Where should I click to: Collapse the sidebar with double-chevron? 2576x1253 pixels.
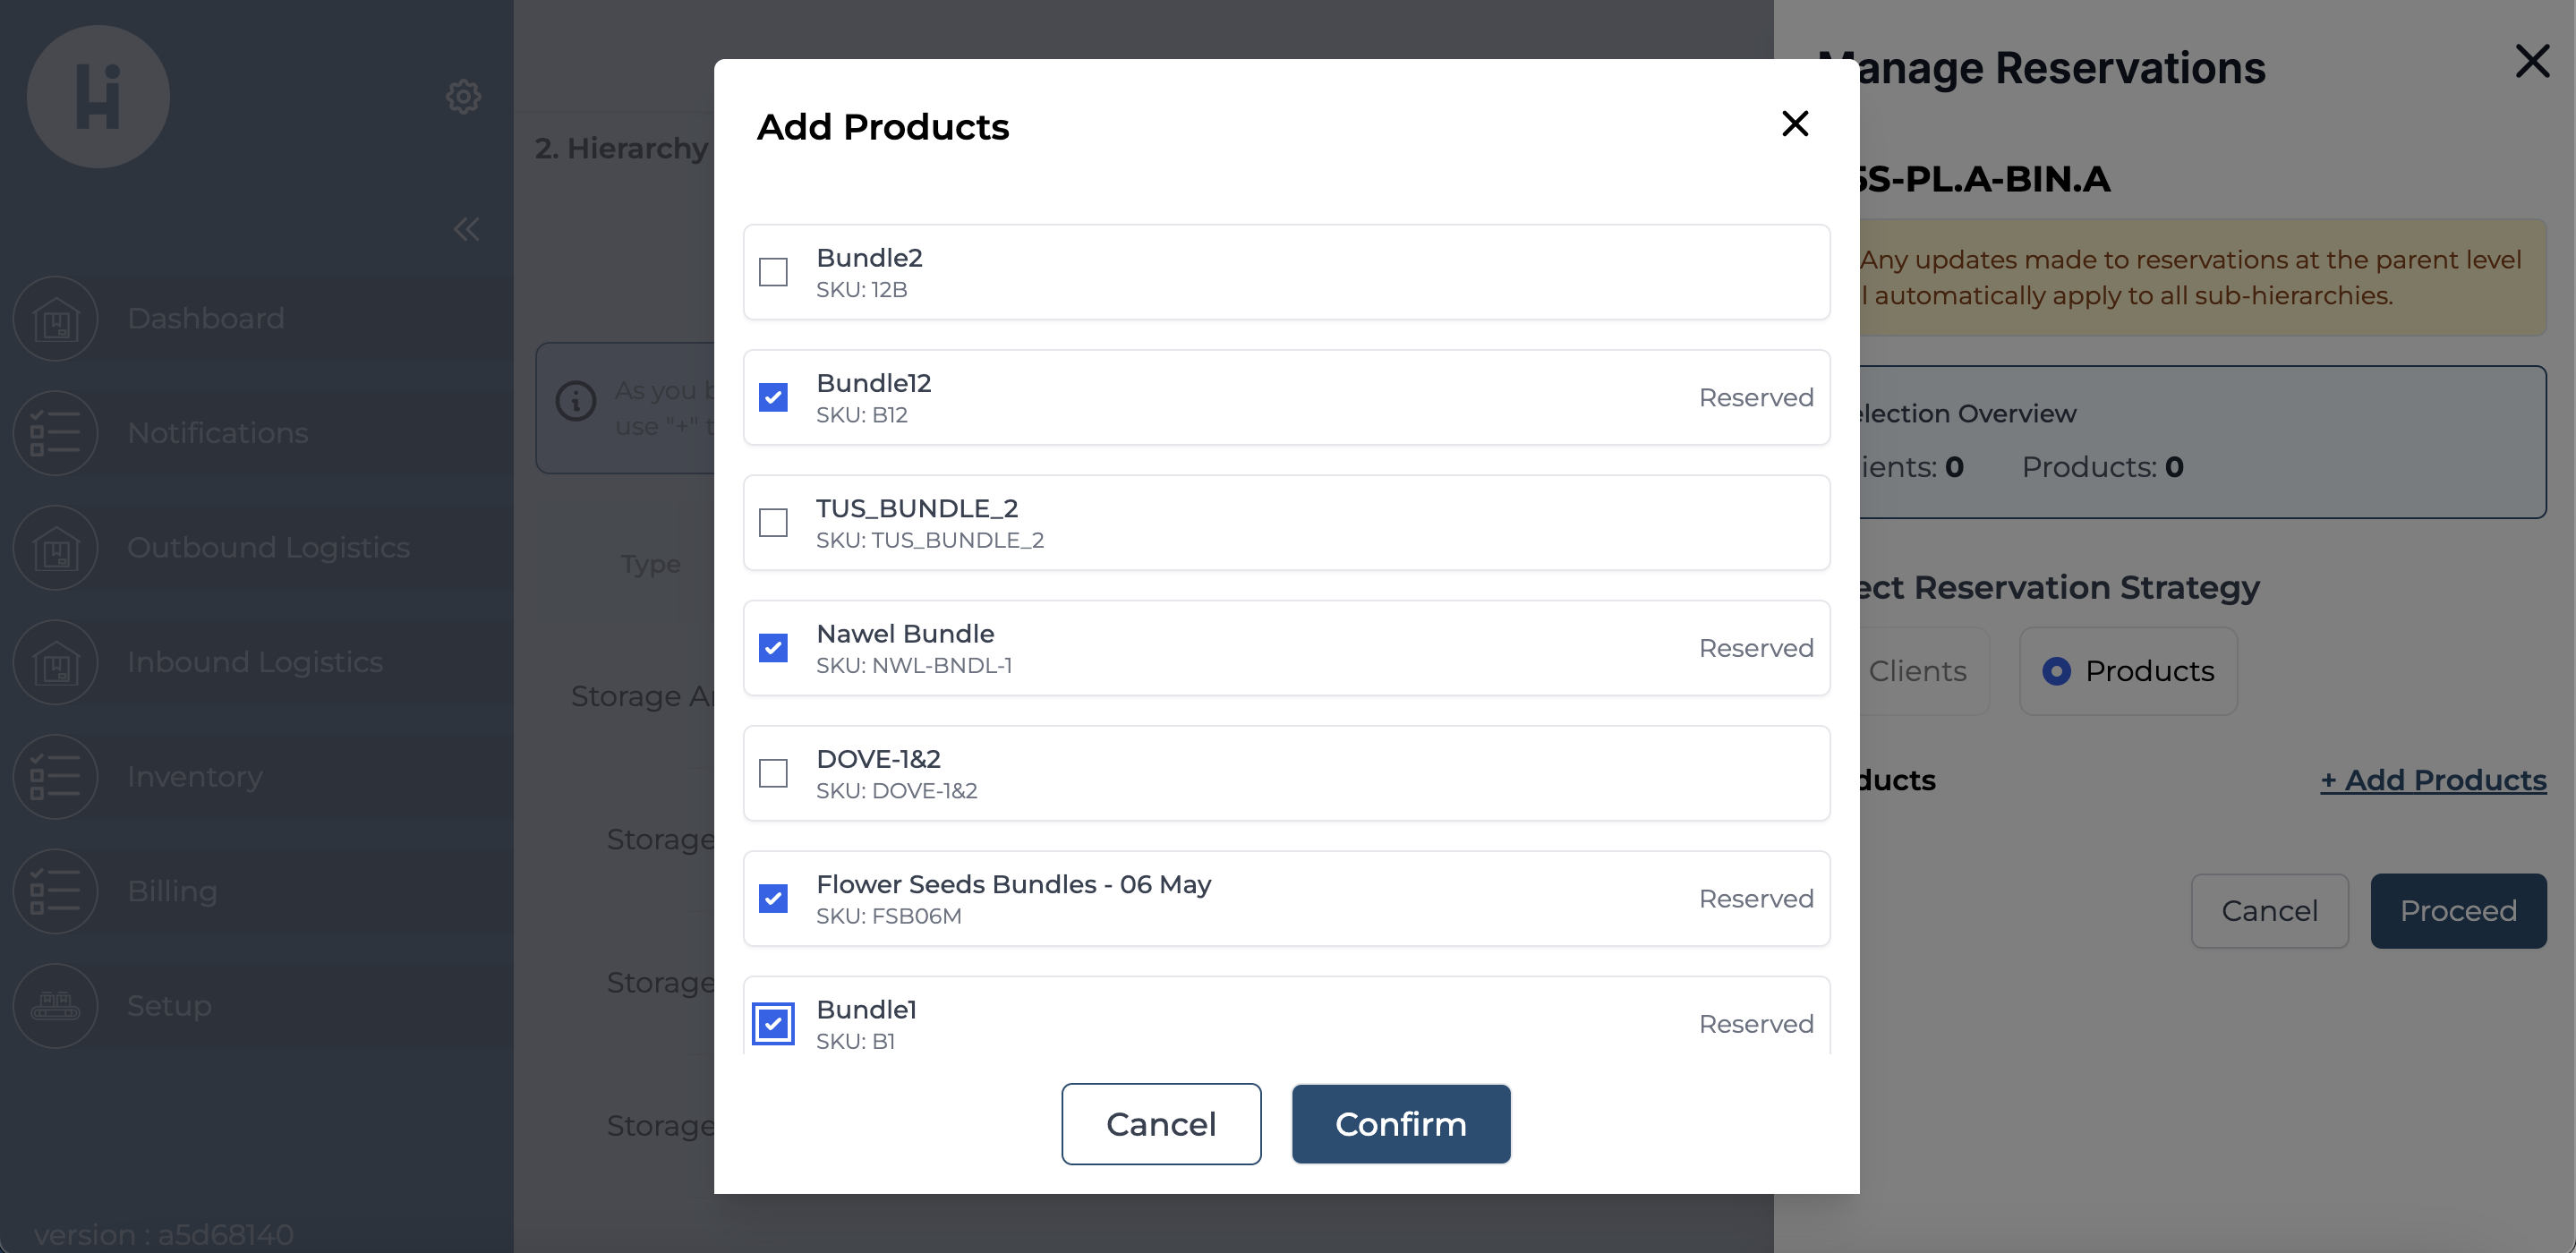466,230
